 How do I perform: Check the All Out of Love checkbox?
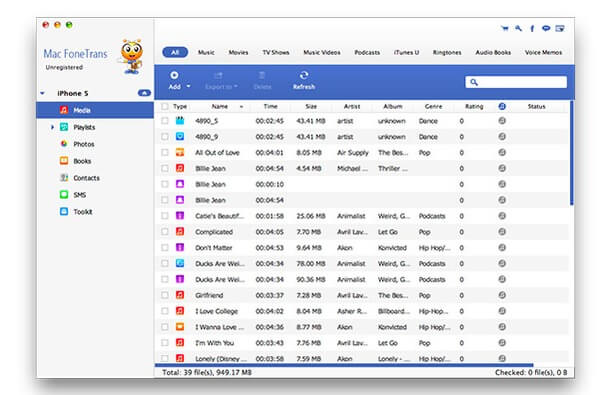165,152
